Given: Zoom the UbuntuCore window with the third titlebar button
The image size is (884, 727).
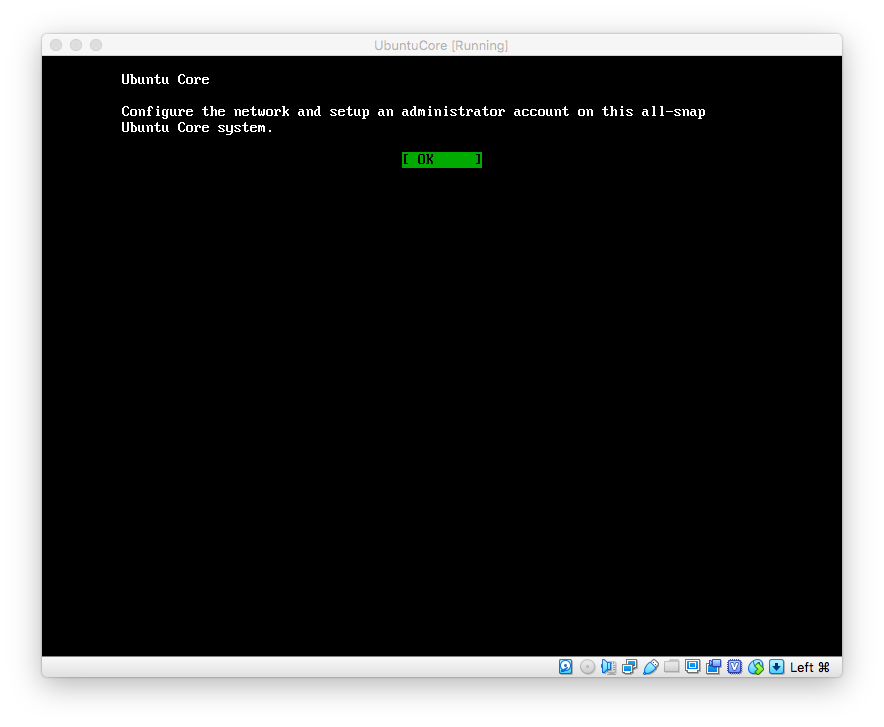Looking at the screenshot, I should (96, 45).
